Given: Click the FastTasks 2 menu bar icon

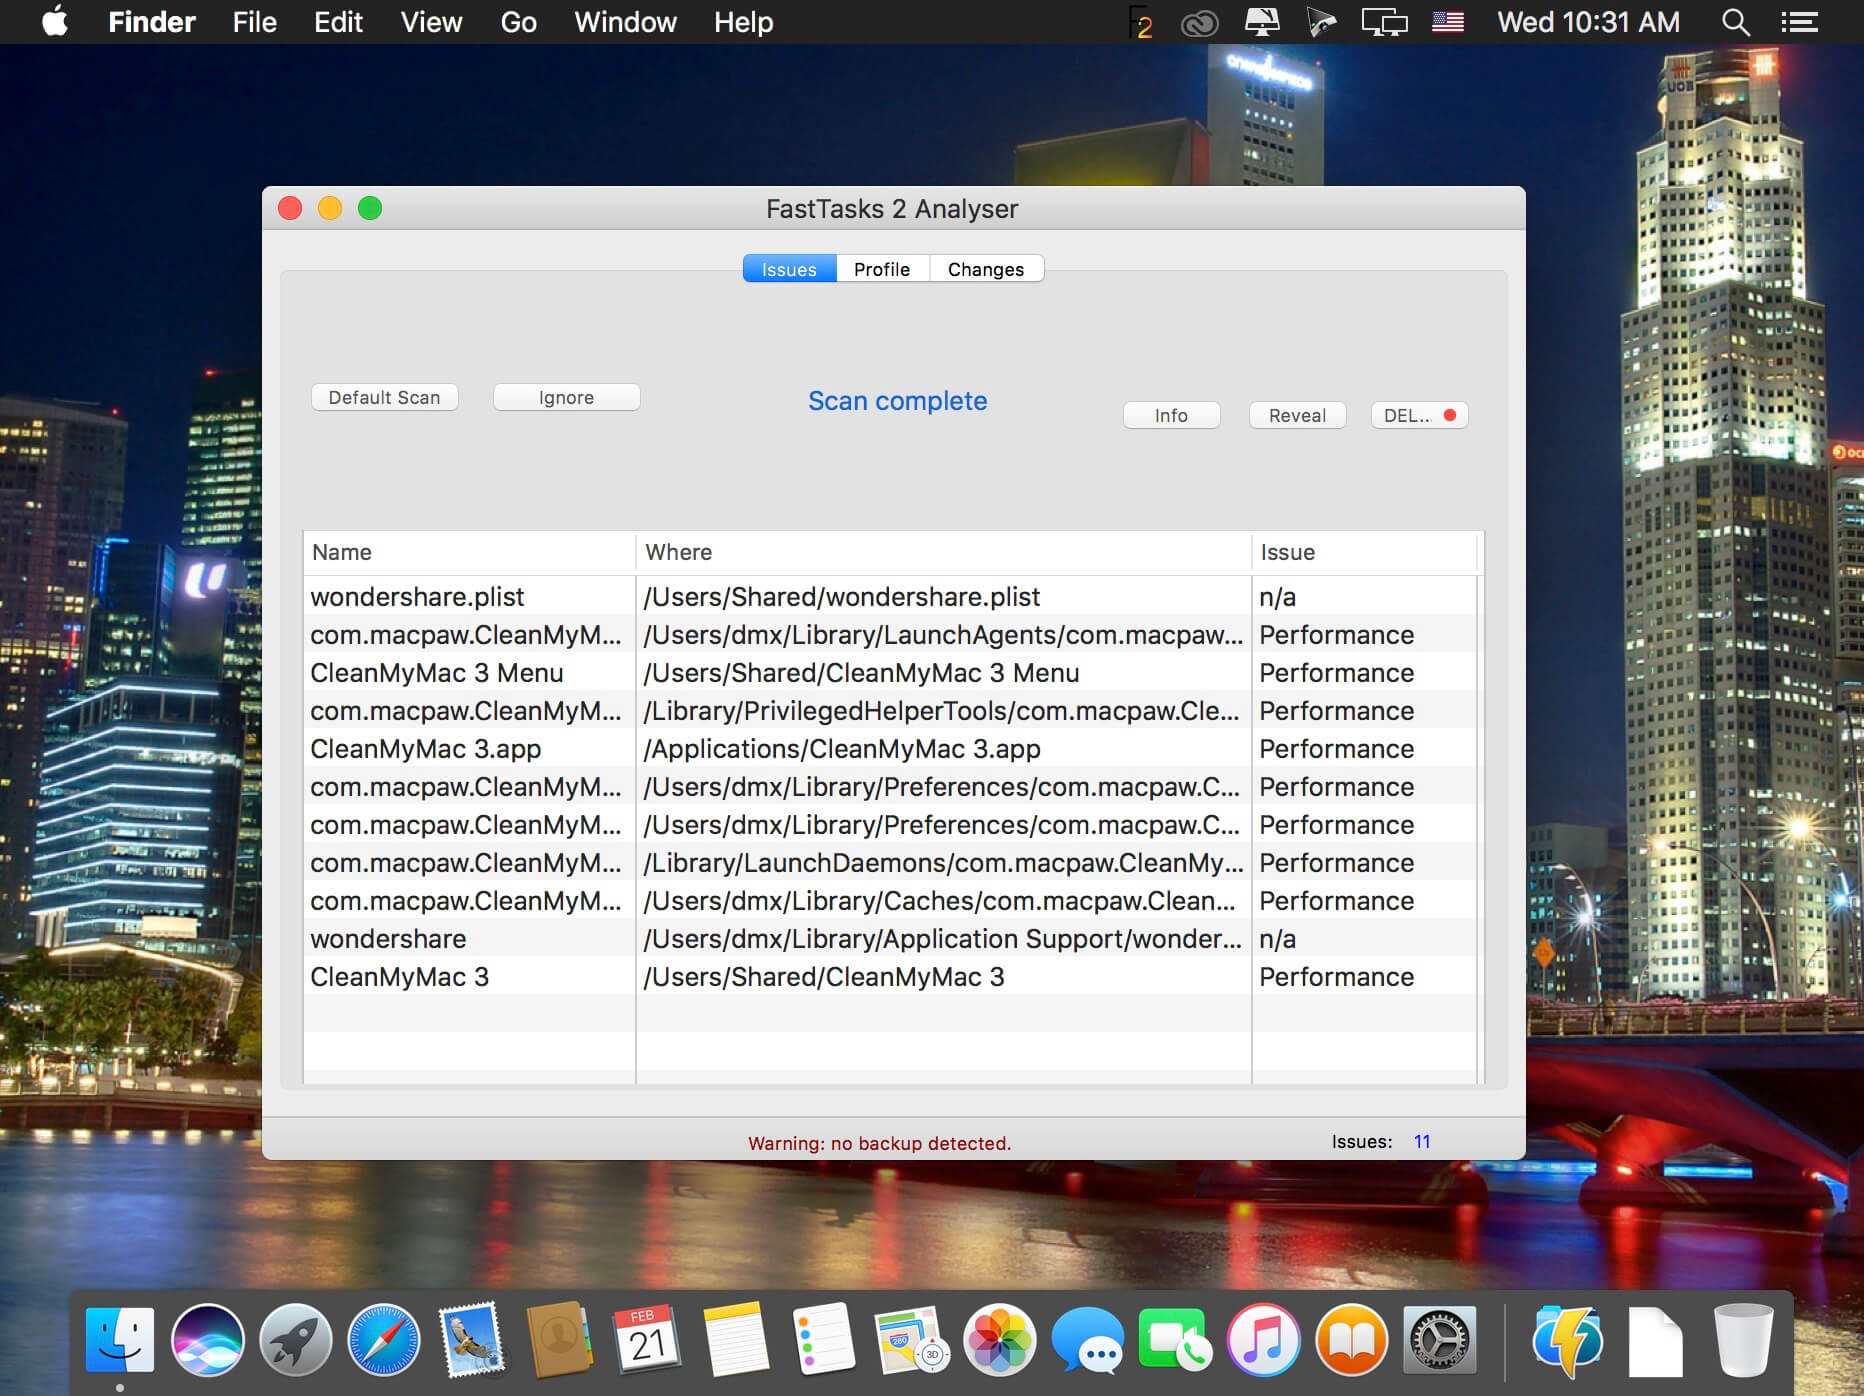Looking at the screenshot, I should pyautogui.click(x=1140, y=22).
